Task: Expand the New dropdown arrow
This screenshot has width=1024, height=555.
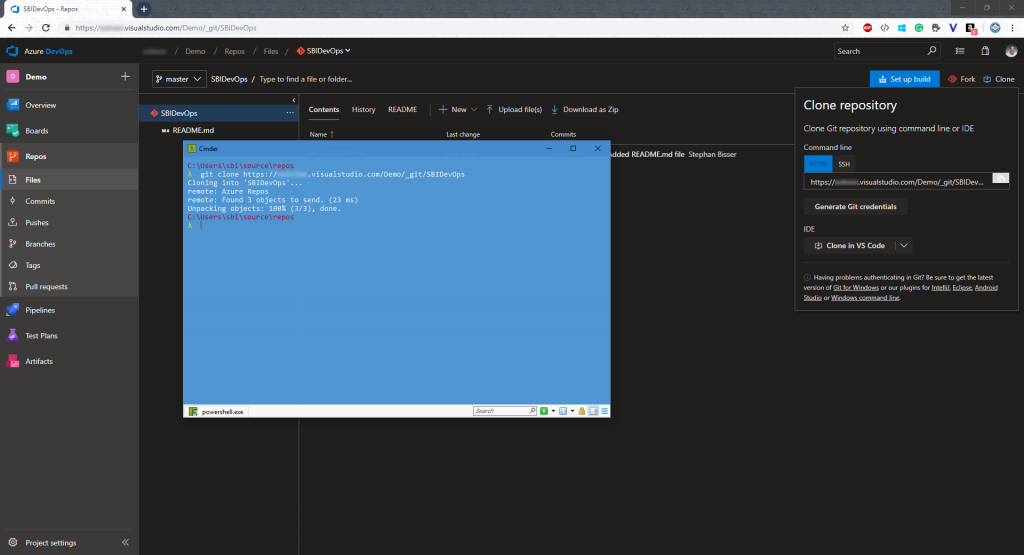Action: [x=474, y=110]
